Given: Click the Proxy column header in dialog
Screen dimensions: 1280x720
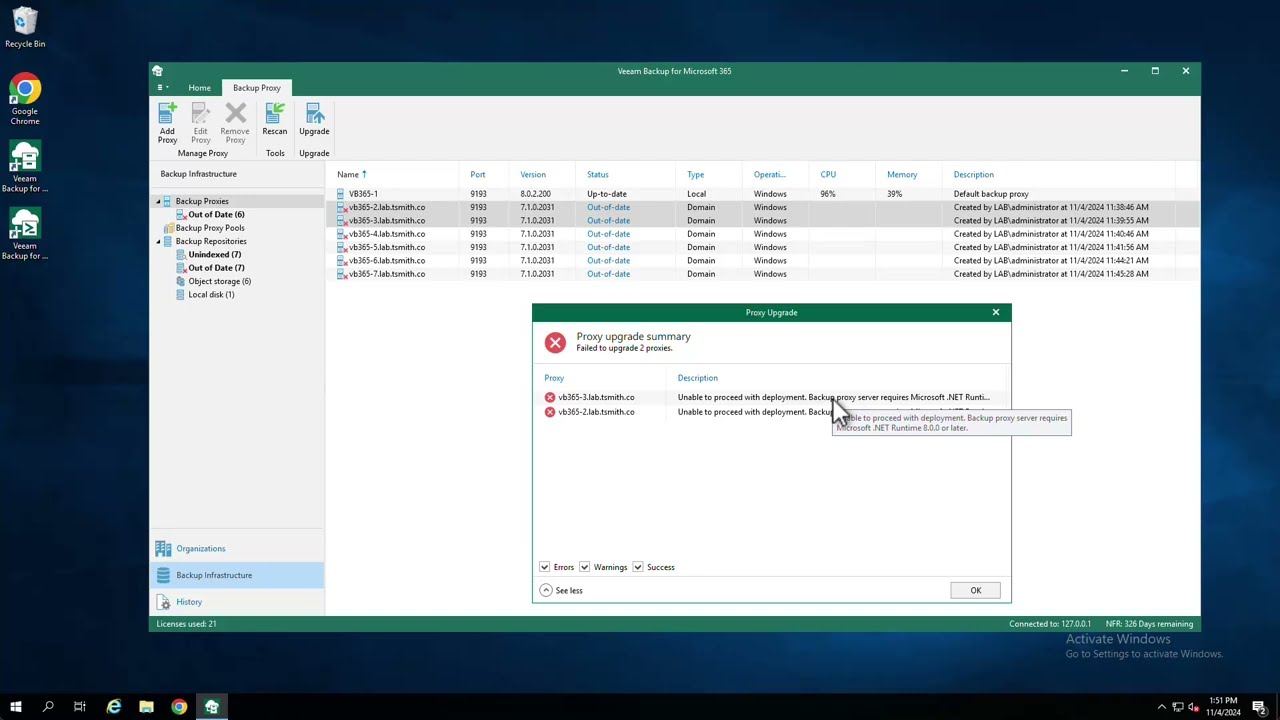Looking at the screenshot, I should [554, 378].
